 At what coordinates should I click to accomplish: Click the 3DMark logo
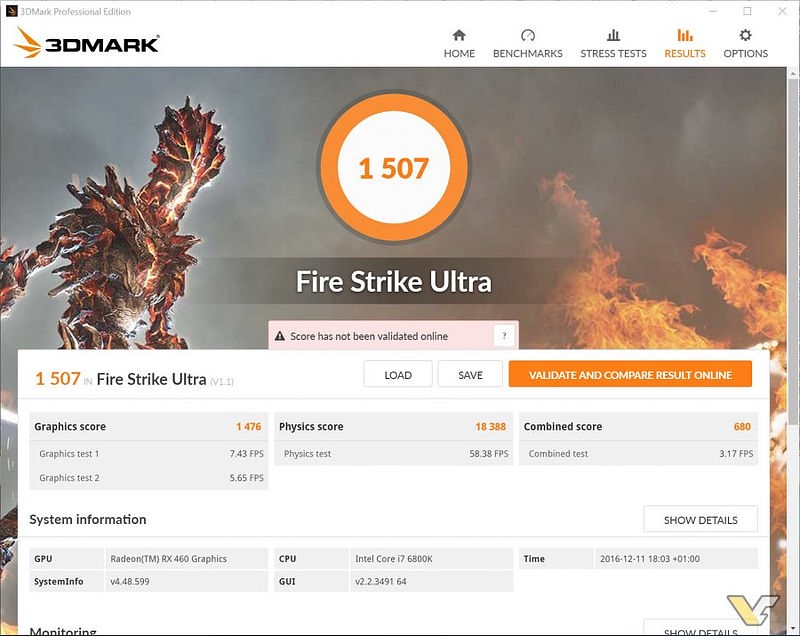tap(86, 43)
